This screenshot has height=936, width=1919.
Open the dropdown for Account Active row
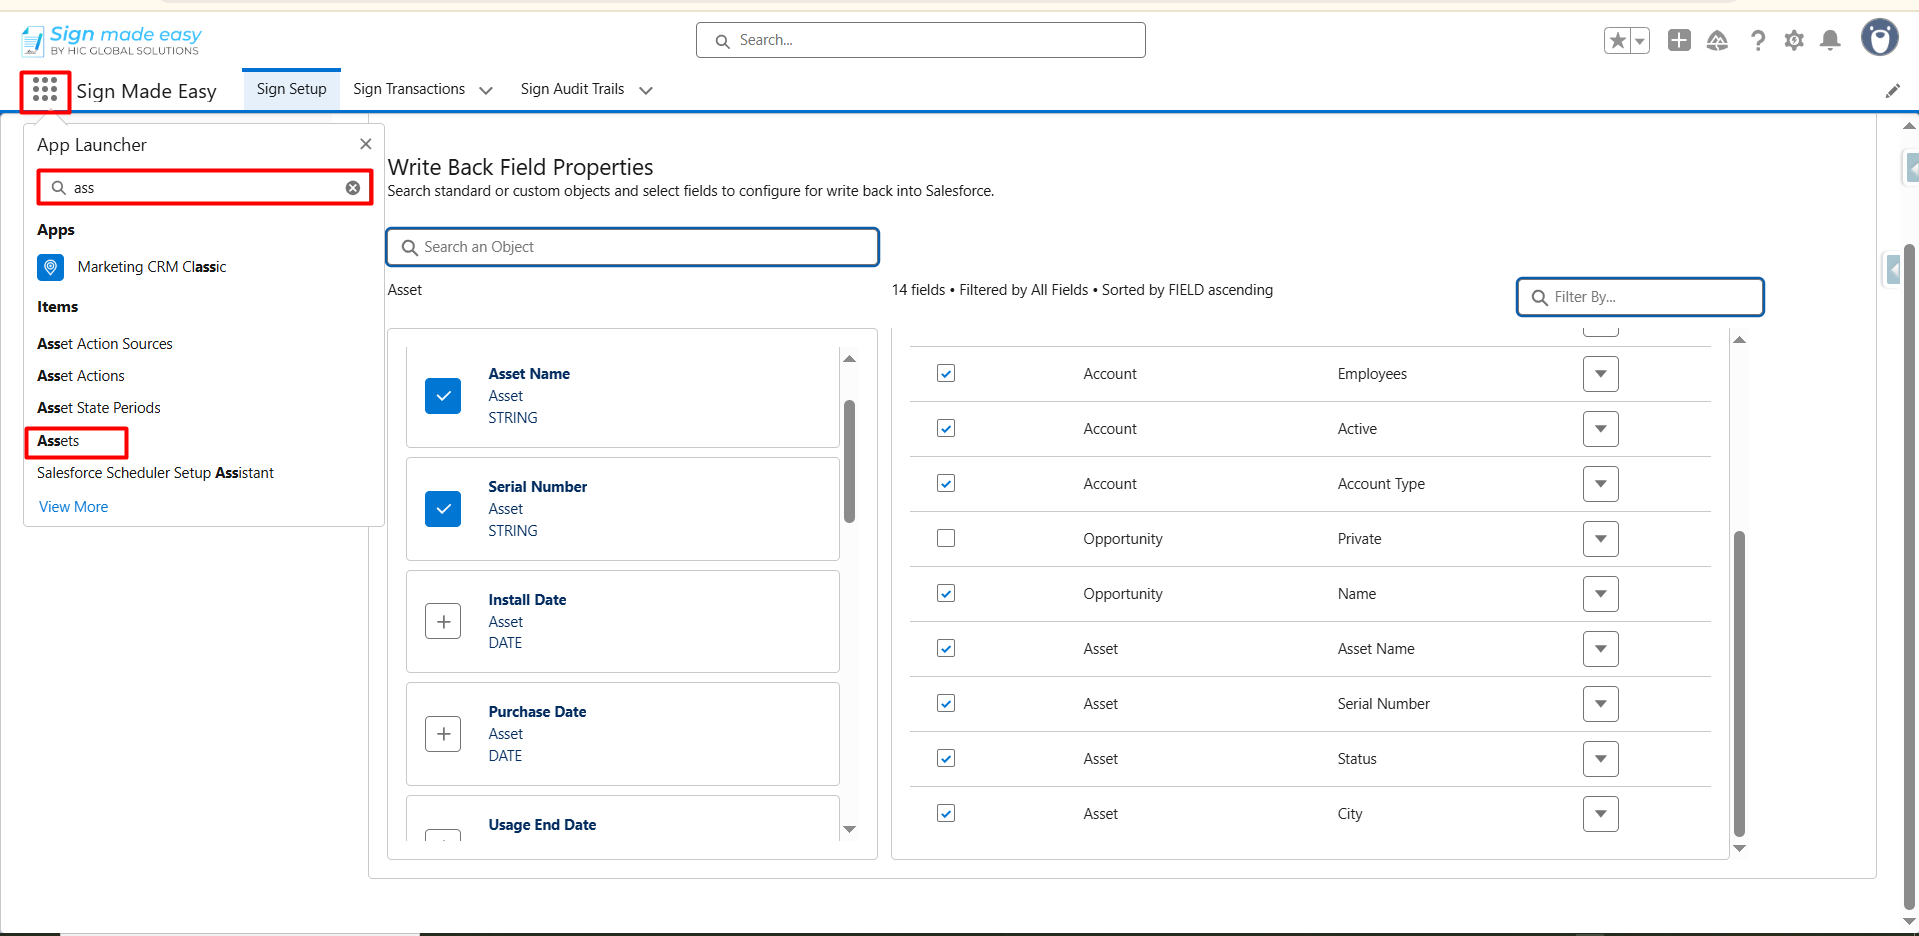(1600, 429)
